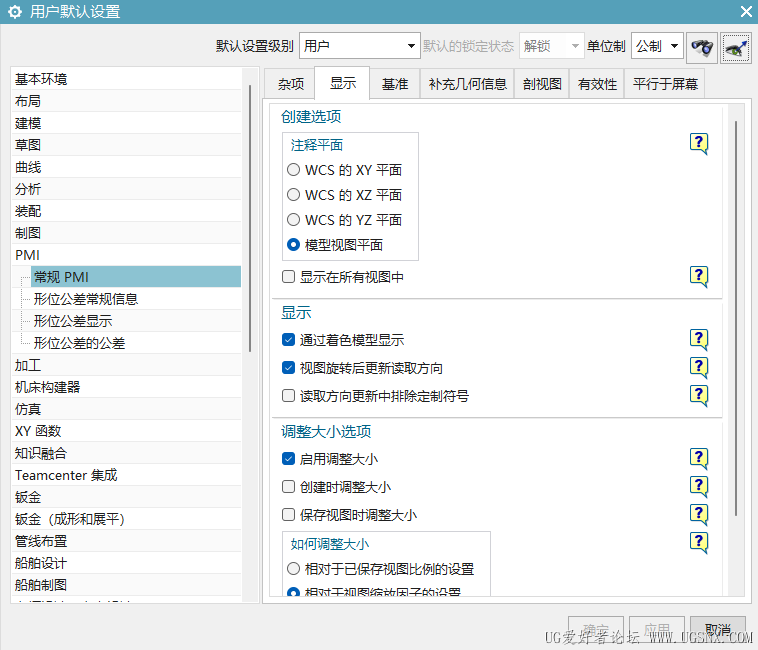Click the category list vertical scrollbar
This screenshot has height=650, width=758.
click(x=250, y=218)
